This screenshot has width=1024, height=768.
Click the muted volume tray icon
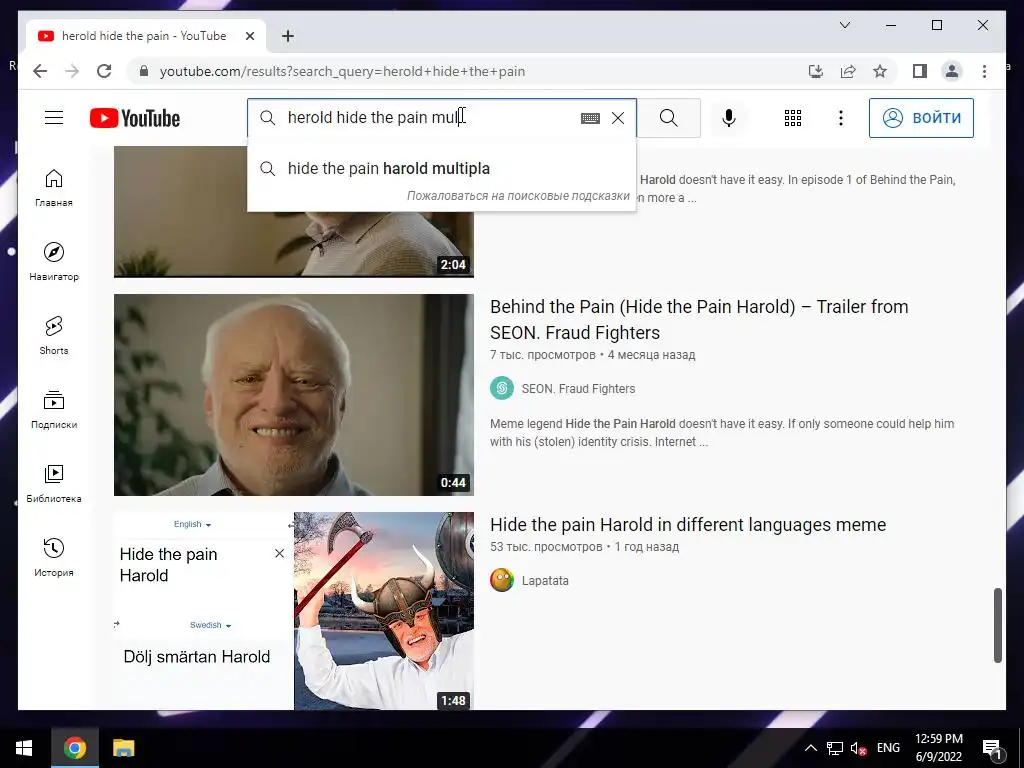(859, 748)
